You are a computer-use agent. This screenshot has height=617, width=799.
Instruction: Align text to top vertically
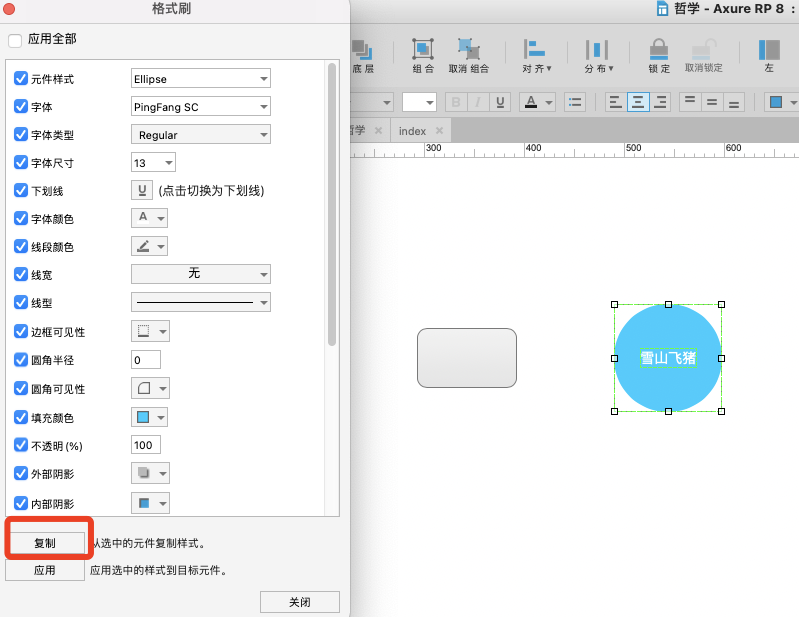click(690, 102)
